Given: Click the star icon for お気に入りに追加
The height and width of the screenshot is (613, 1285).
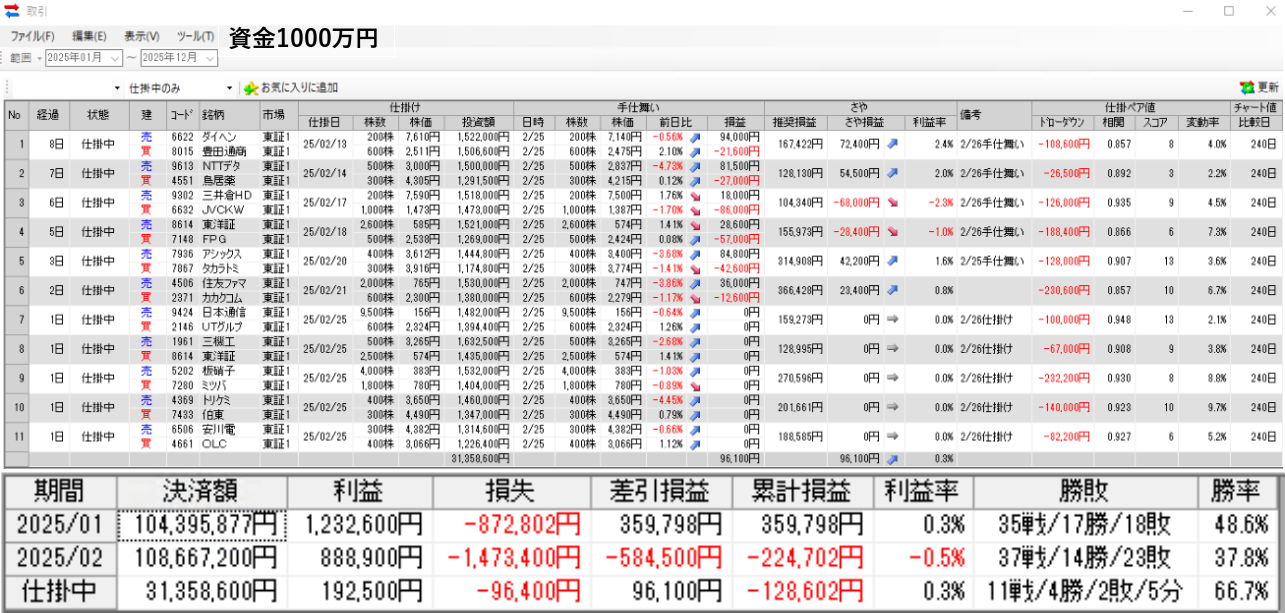Looking at the screenshot, I should pyautogui.click(x=251, y=88).
